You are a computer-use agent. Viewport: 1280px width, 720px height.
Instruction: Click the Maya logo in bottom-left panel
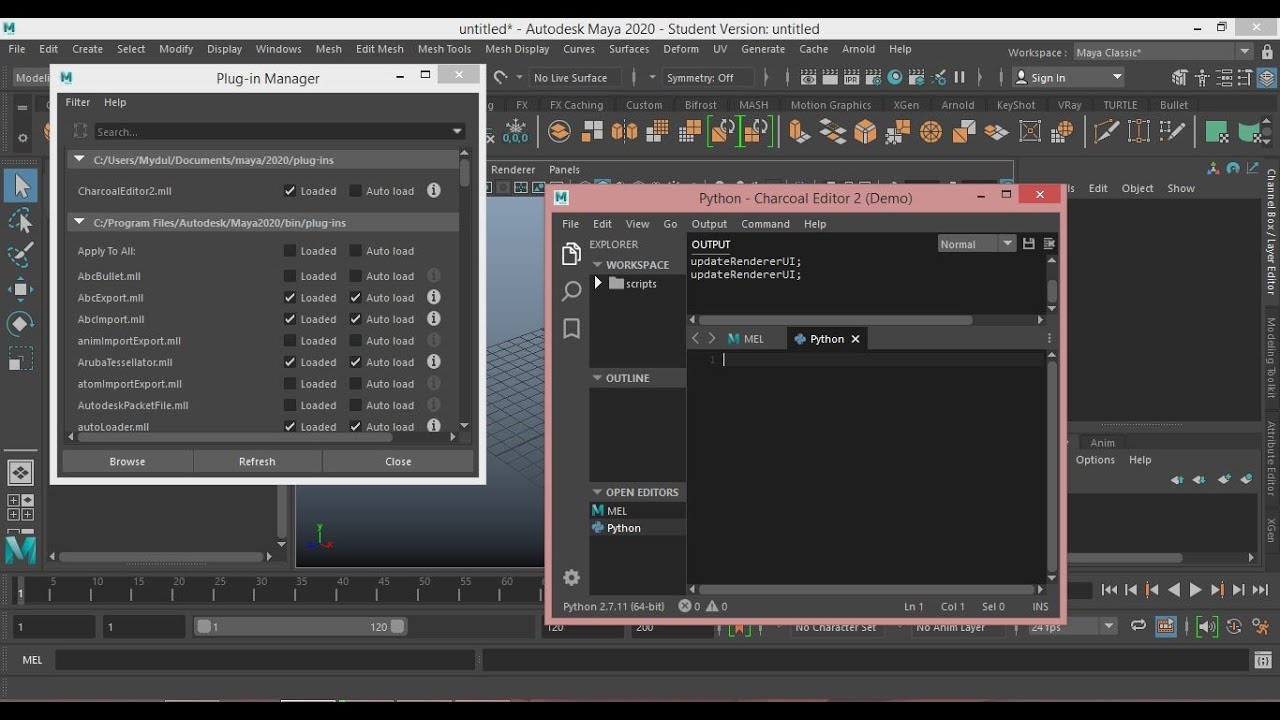(21, 549)
